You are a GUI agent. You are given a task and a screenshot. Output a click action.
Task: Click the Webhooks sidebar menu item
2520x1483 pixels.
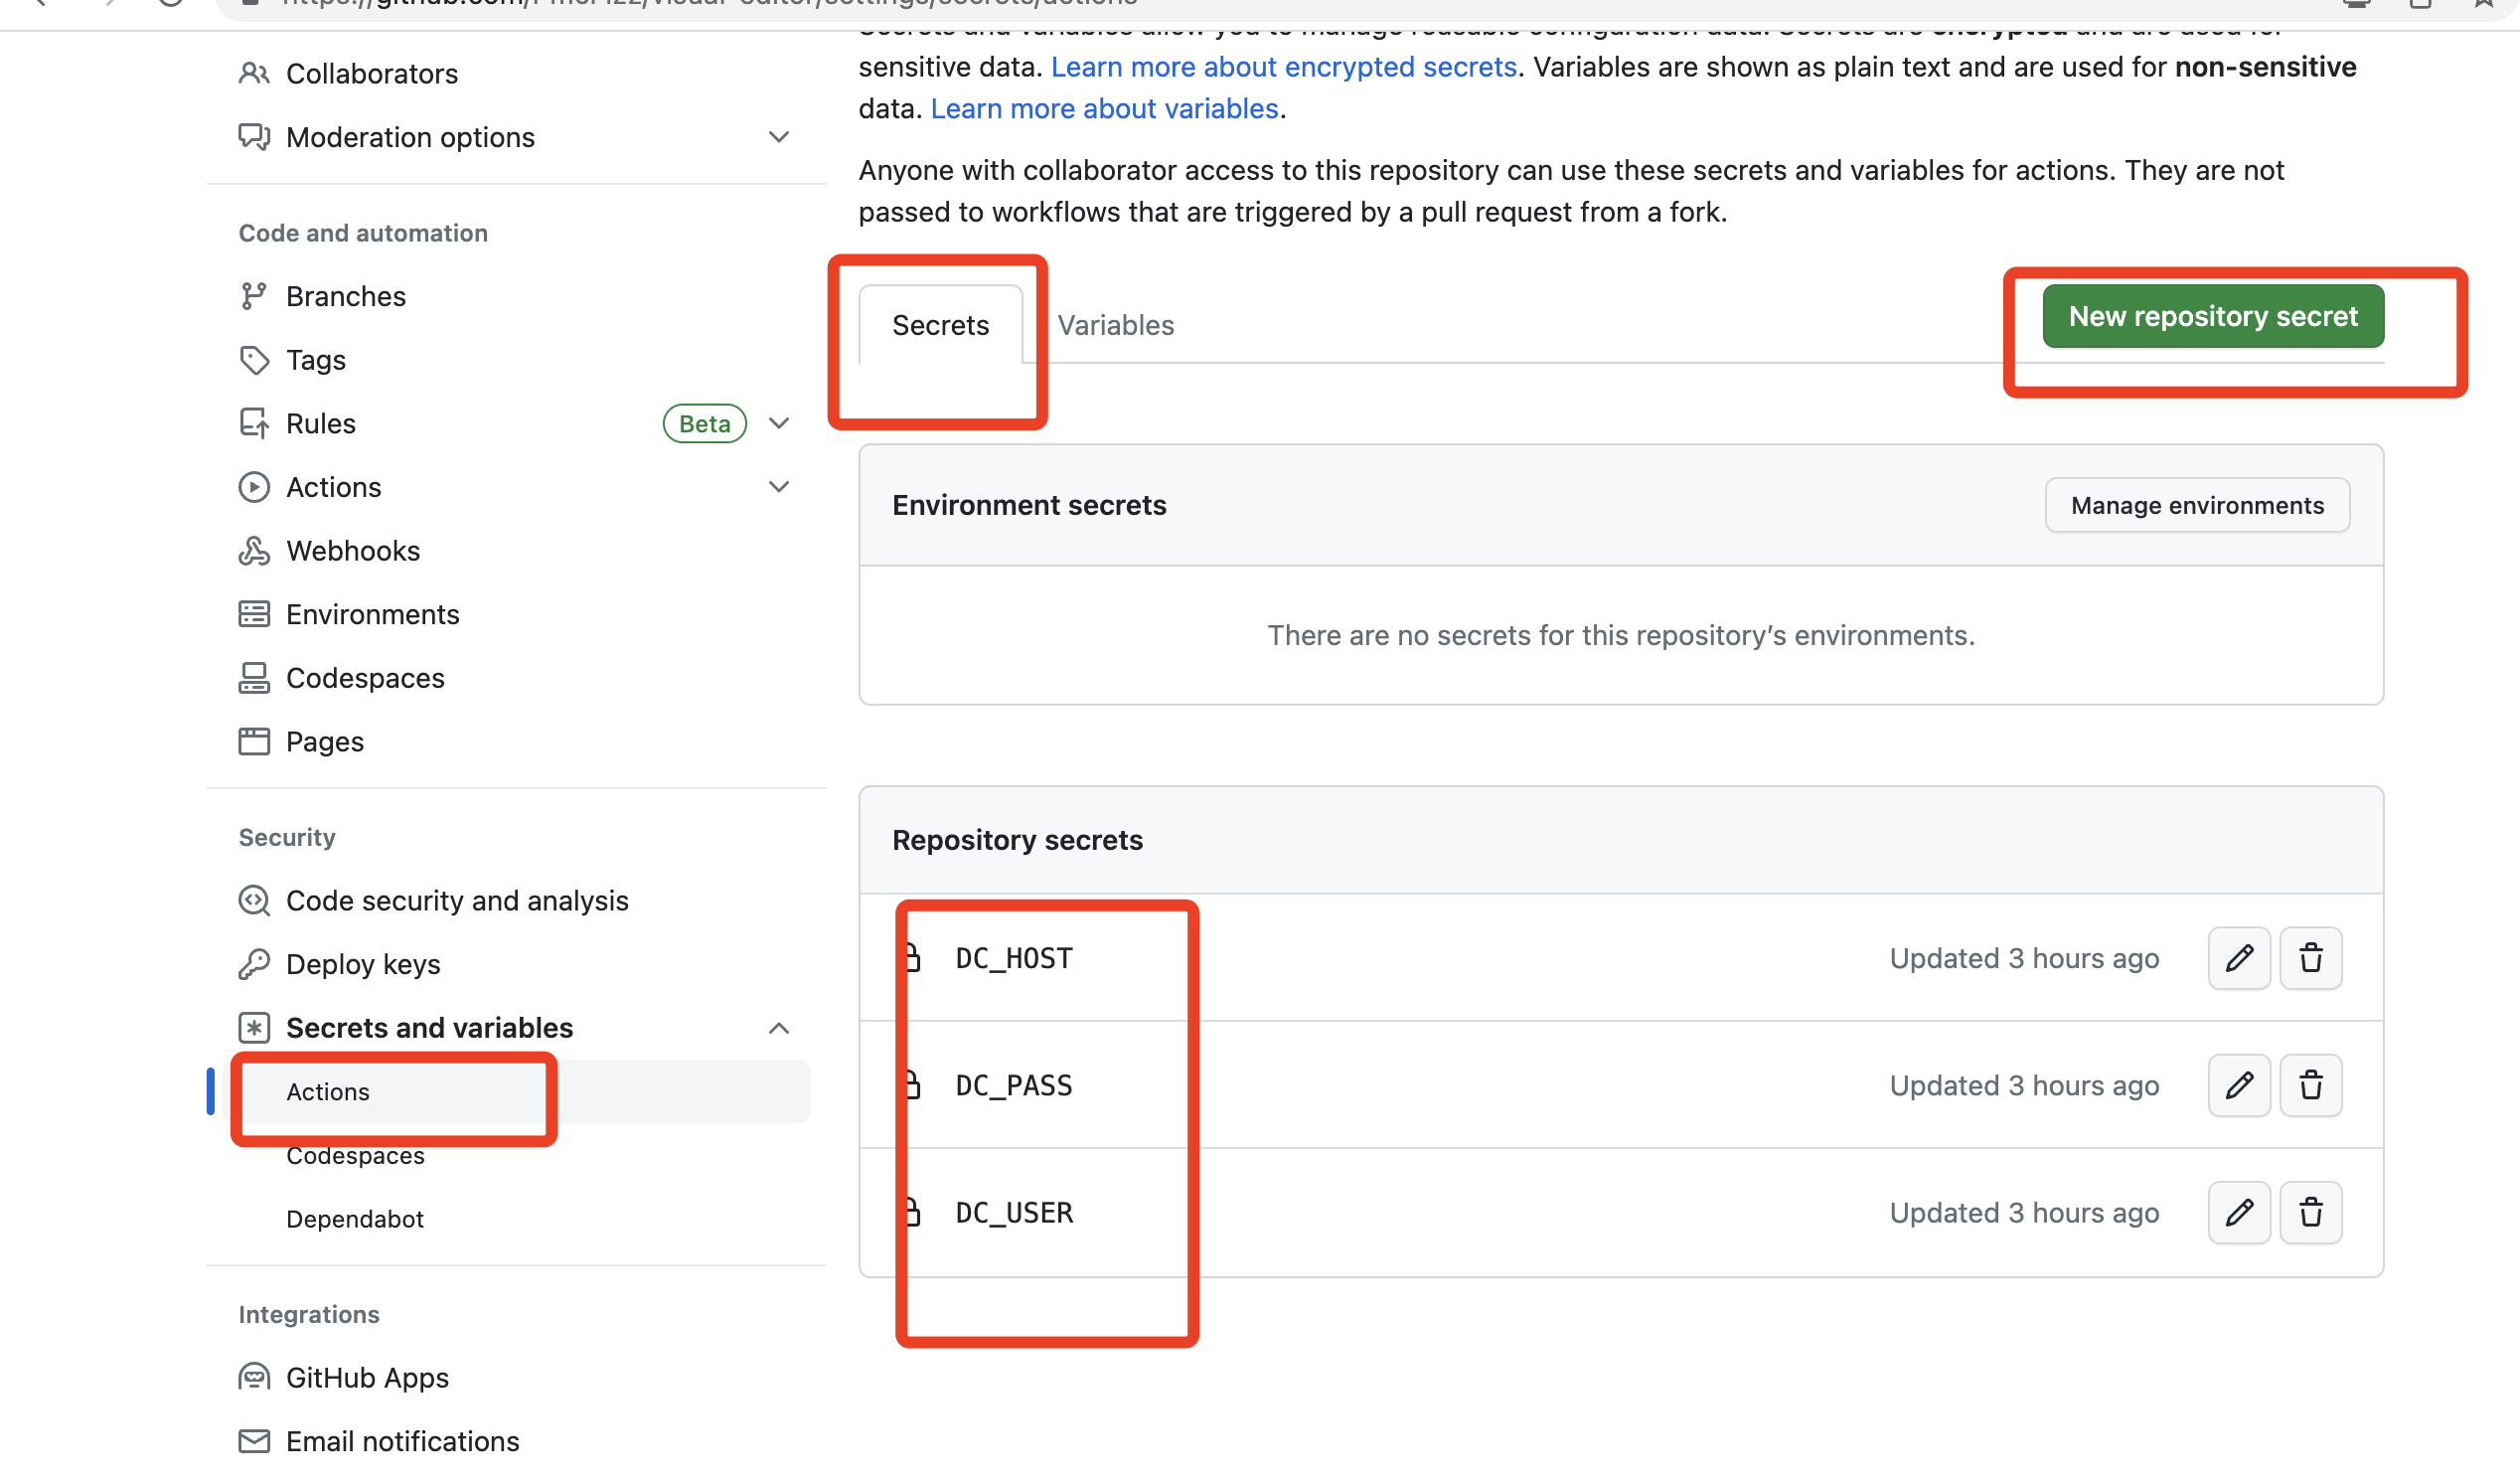[x=351, y=549]
